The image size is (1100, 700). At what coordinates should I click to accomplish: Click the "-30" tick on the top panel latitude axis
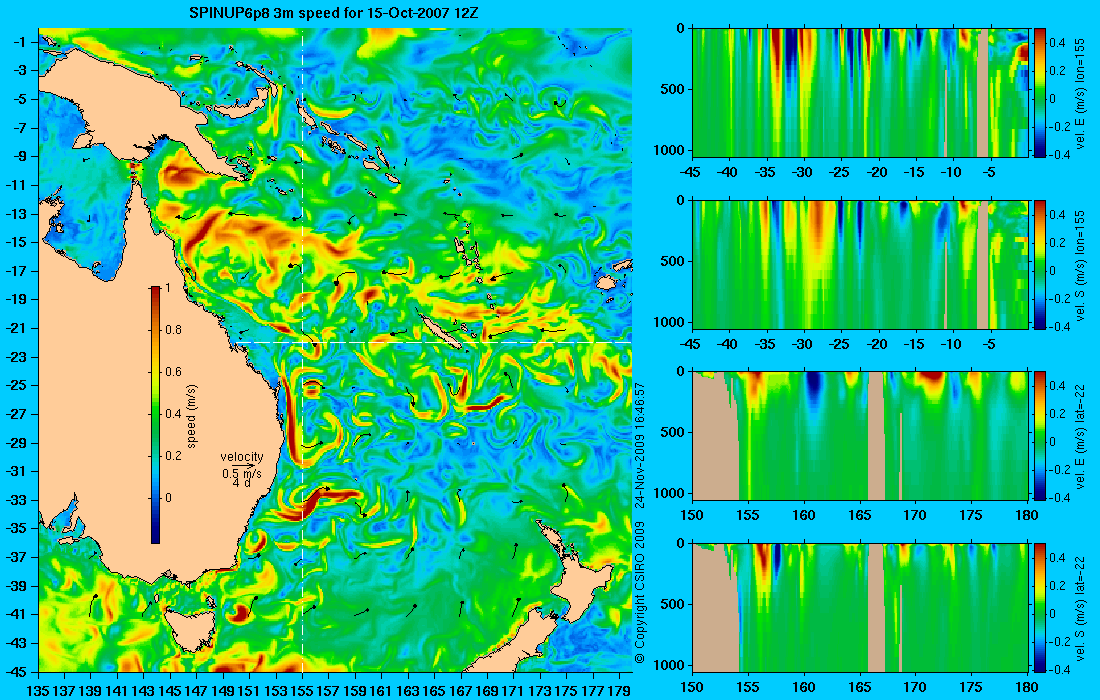pos(803,172)
